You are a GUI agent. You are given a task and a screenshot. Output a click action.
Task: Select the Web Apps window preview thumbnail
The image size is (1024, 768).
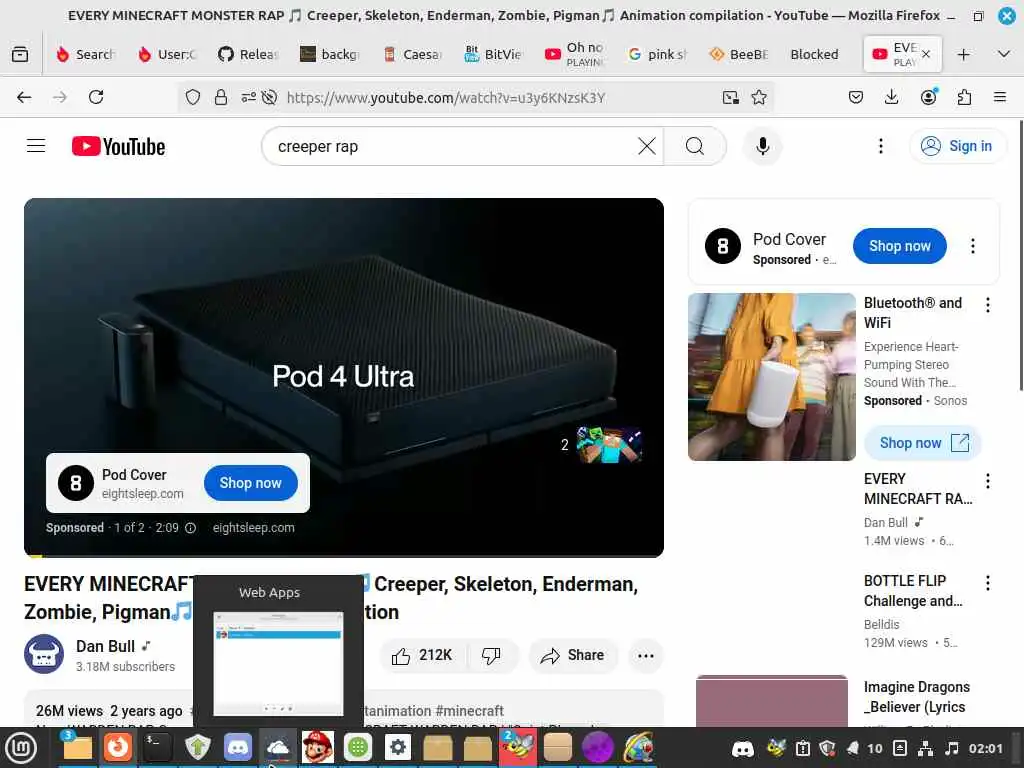278,664
